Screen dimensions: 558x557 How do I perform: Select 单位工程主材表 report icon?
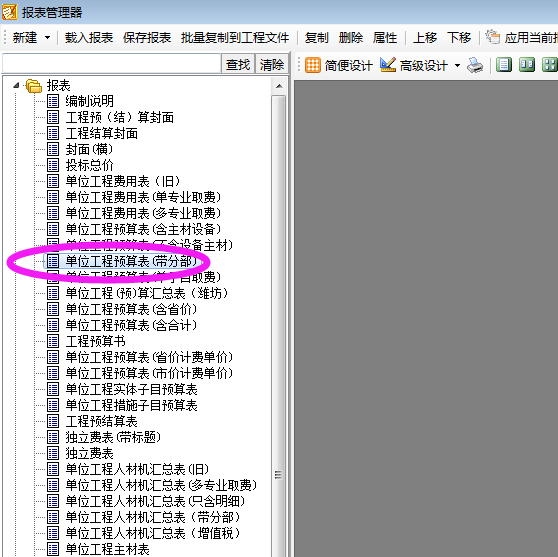(53, 549)
